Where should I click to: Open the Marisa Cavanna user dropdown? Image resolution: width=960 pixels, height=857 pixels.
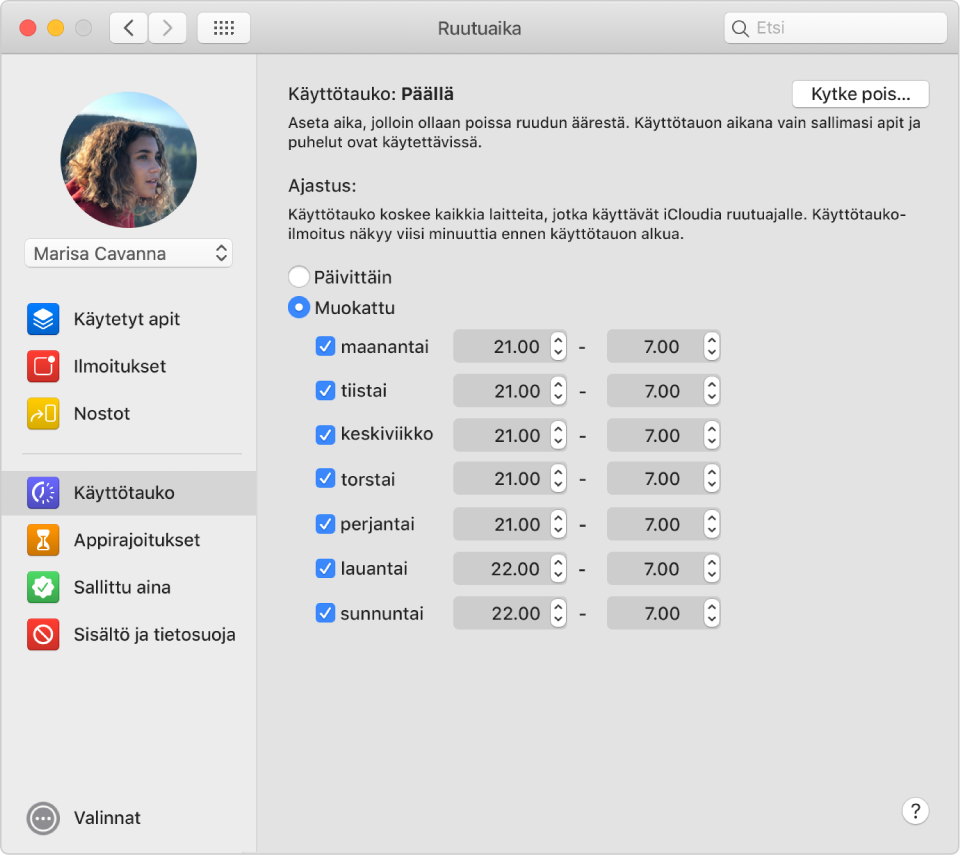[129, 253]
